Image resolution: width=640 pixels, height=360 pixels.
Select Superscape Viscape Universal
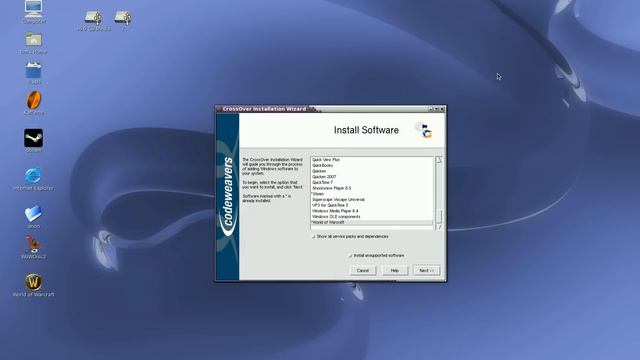pos(371,200)
